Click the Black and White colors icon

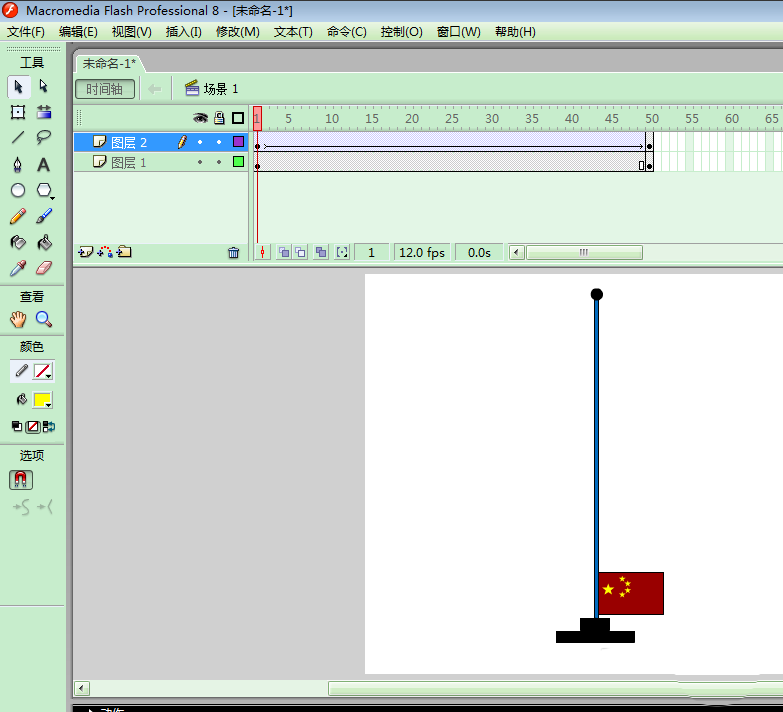coord(17,426)
